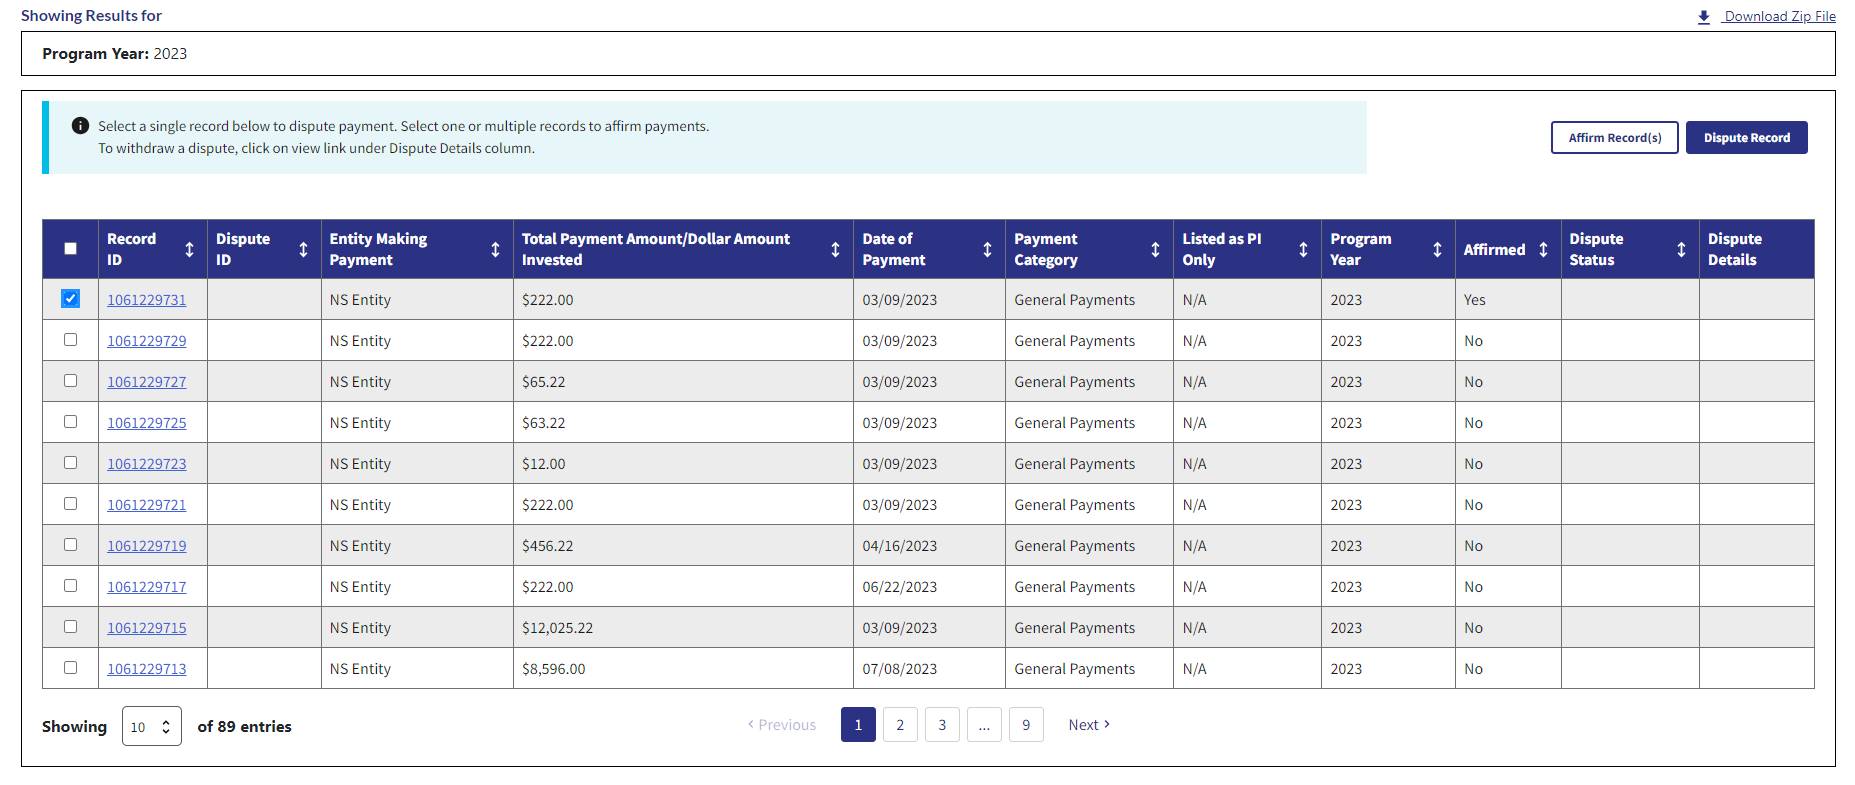The image size is (1855, 785).
Task: Open record link 1061229715
Action: coord(147,628)
